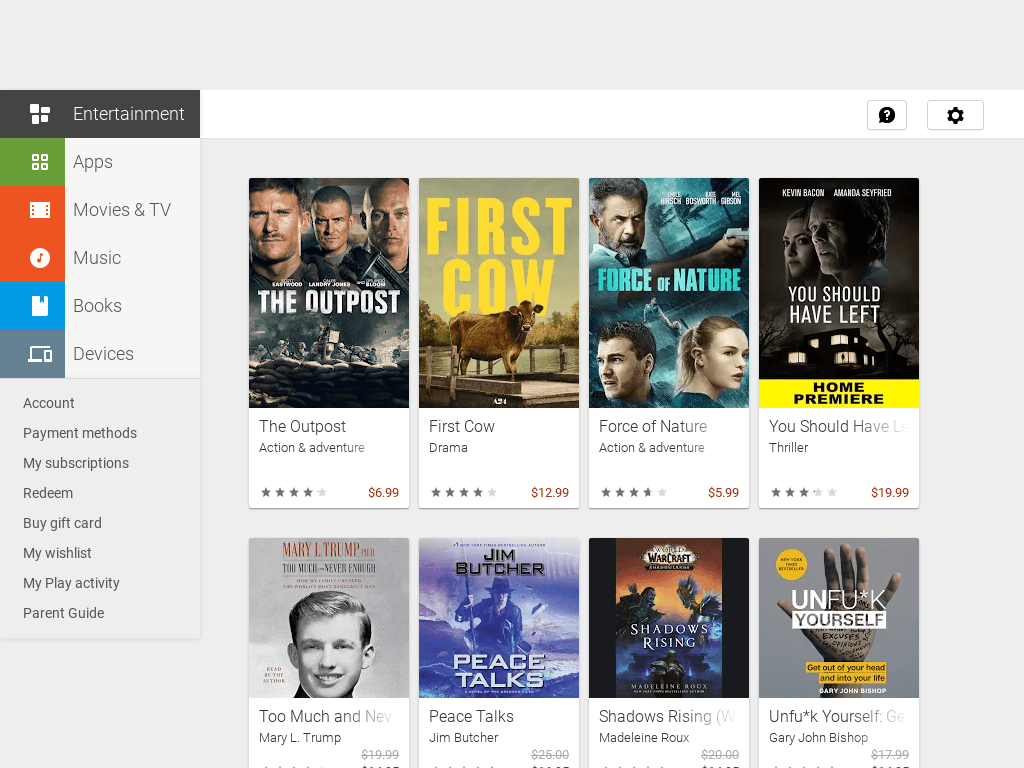Open My wishlist
The height and width of the screenshot is (768, 1024).
click(x=57, y=553)
